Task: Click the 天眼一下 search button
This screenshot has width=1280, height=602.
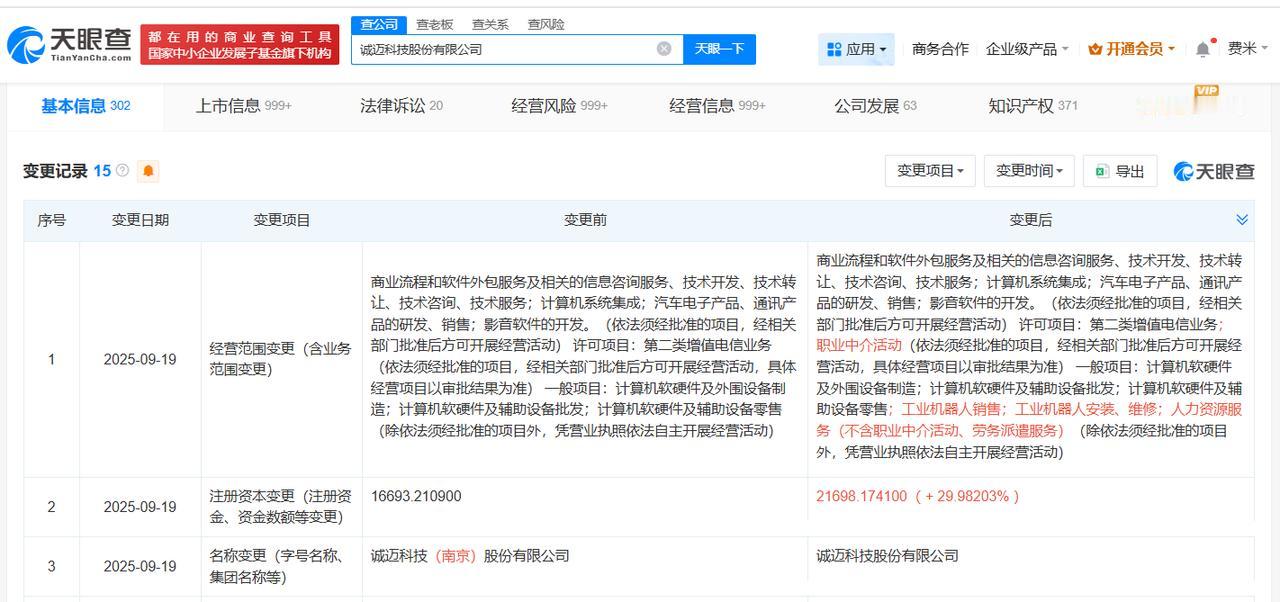Action: 719,49
